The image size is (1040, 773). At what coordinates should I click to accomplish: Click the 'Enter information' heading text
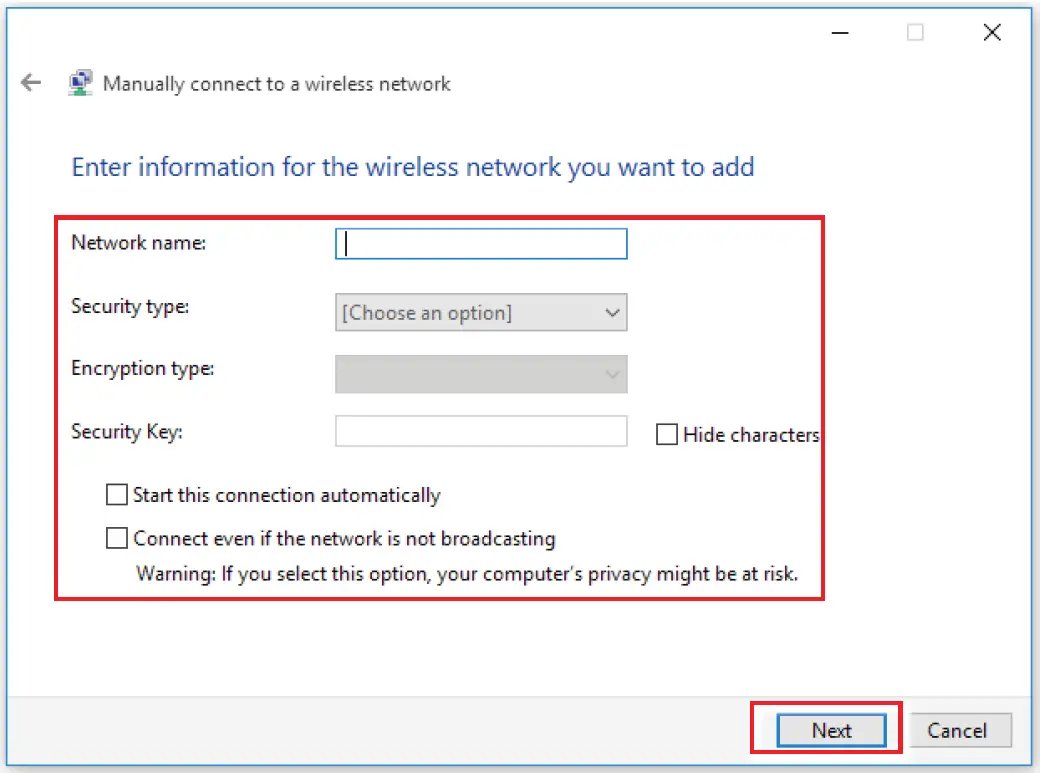point(412,166)
